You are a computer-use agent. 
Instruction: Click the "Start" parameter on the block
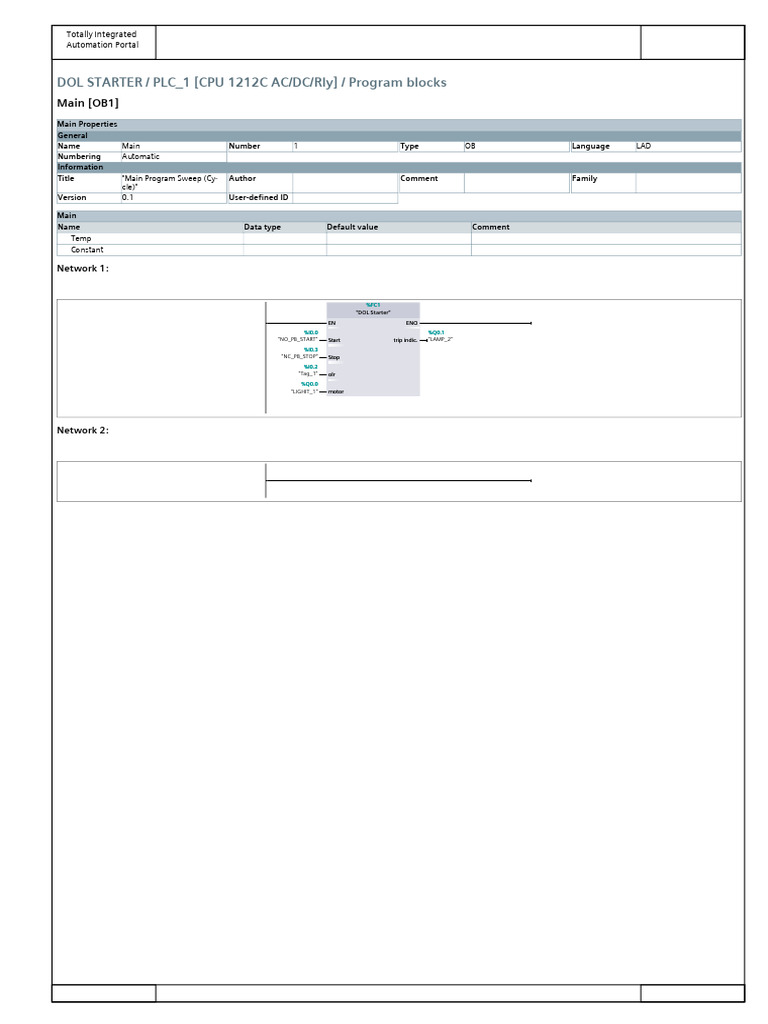pyautogui.click(x=334, y=340)
